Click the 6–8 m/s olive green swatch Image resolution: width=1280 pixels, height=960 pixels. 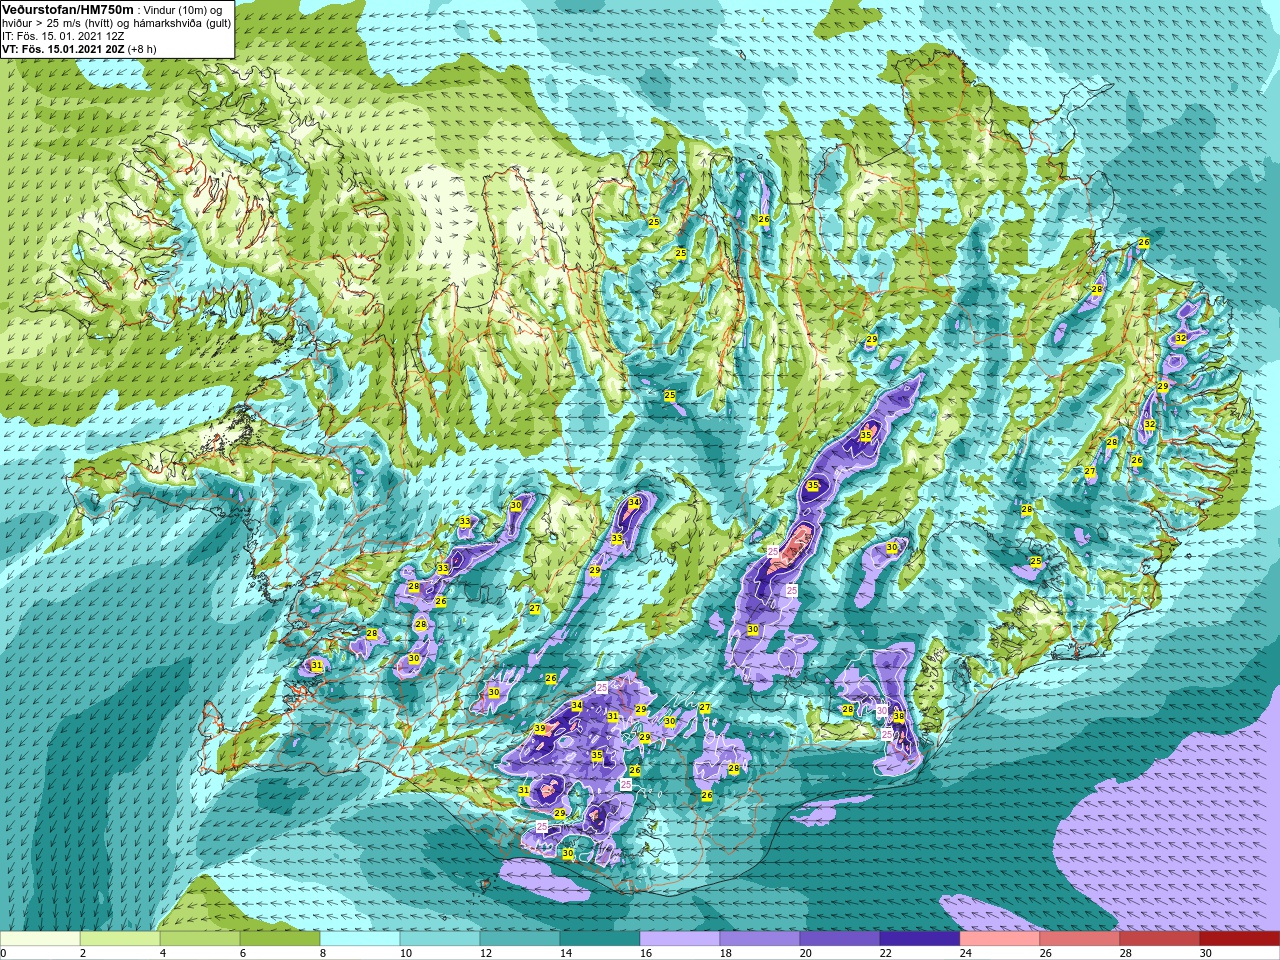(280, 939)
